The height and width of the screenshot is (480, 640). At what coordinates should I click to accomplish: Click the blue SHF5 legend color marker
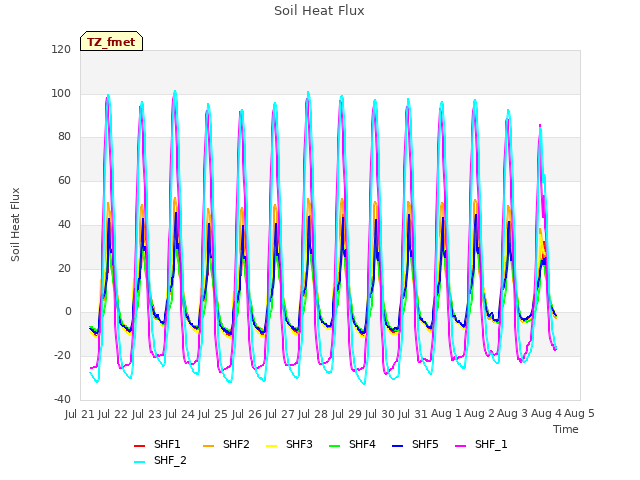[x=398, y=446]
